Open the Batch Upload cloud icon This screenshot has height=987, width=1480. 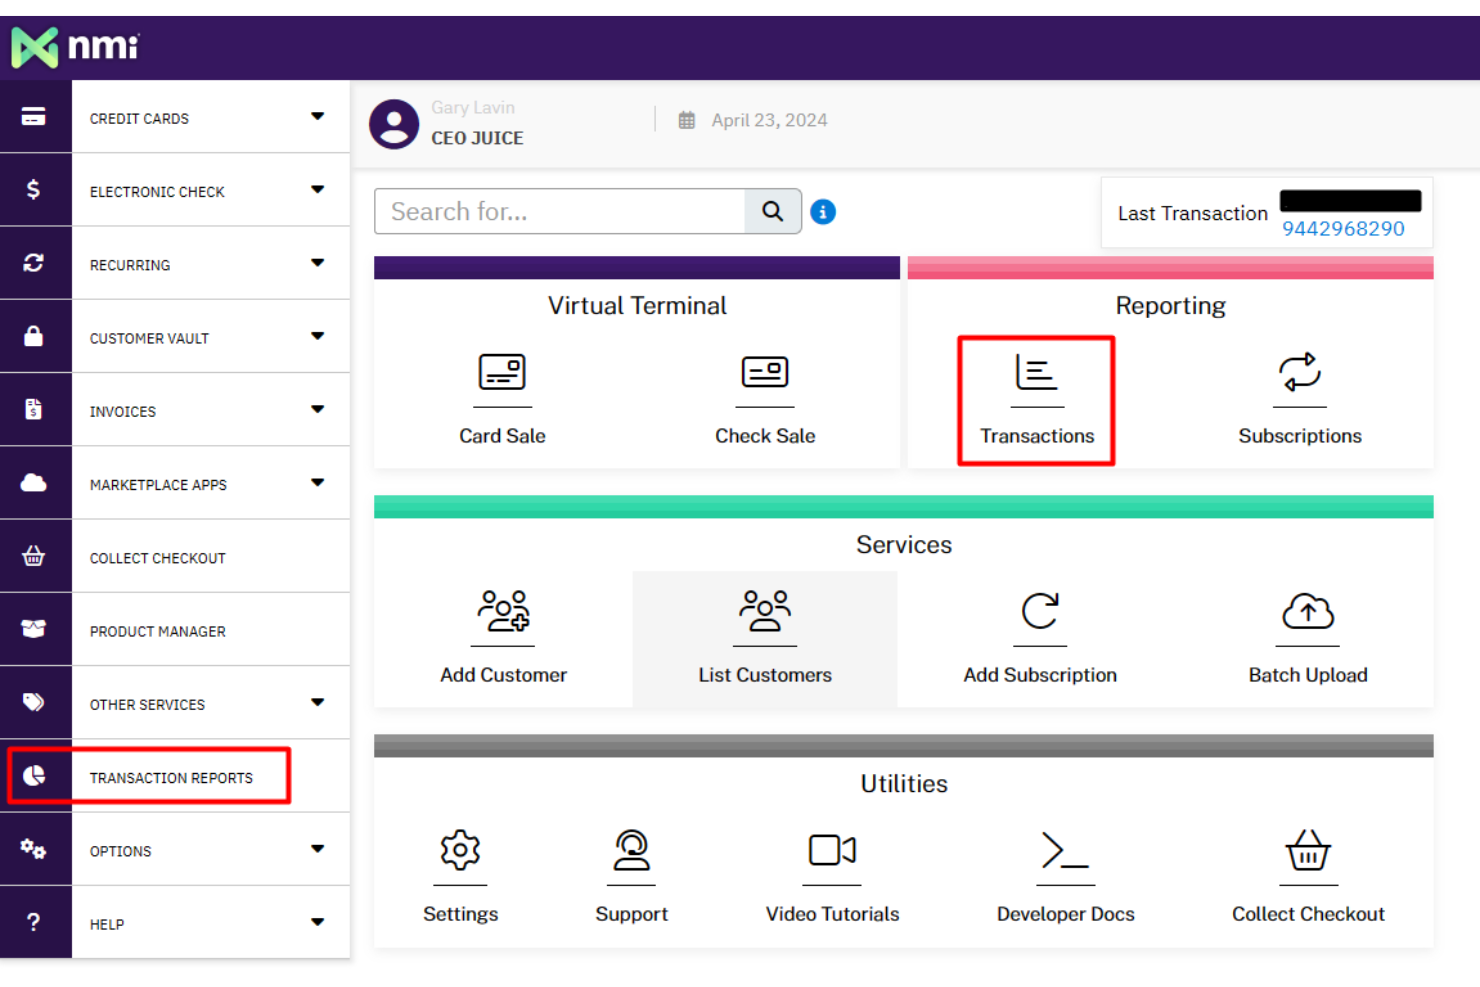pos(1307,611)
